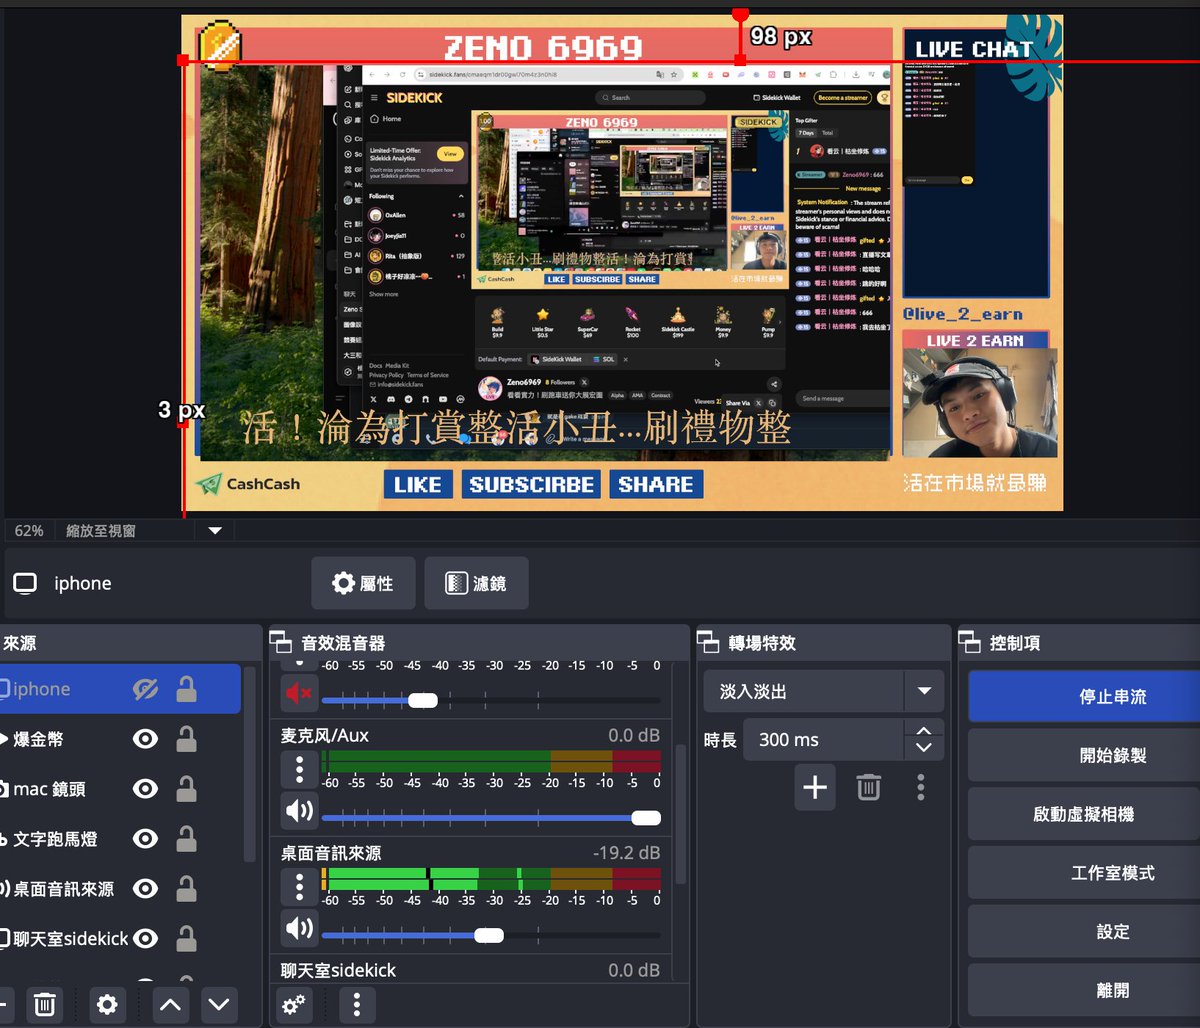Image resolution: width=1200 pixels, height=1028 pixels.
Task: Mute the 桌面音訊來源 mixer speaker icon
Action: (299, 929)
